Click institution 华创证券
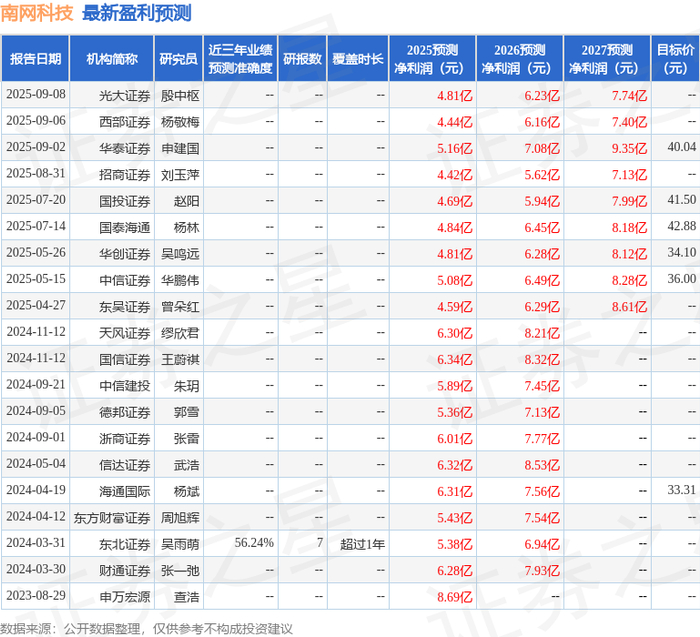 click(x=125, y=254)
